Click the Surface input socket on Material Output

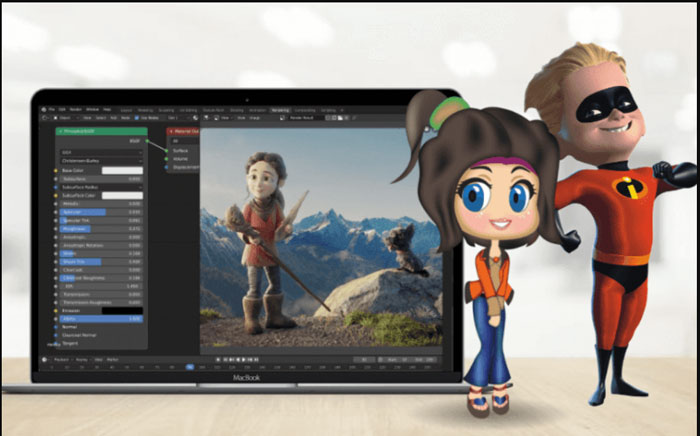coord(167,151)
